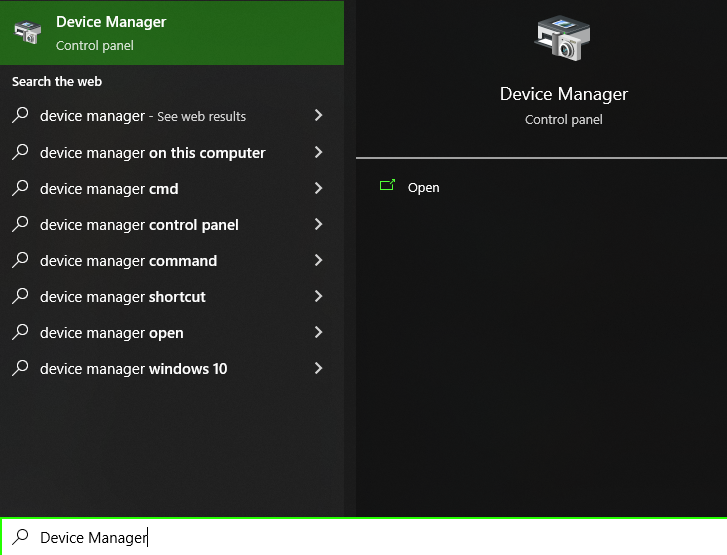Click the Open link in the preview pane
The height and width of the screenshot is (555, 727).
(x=423, y=188)
